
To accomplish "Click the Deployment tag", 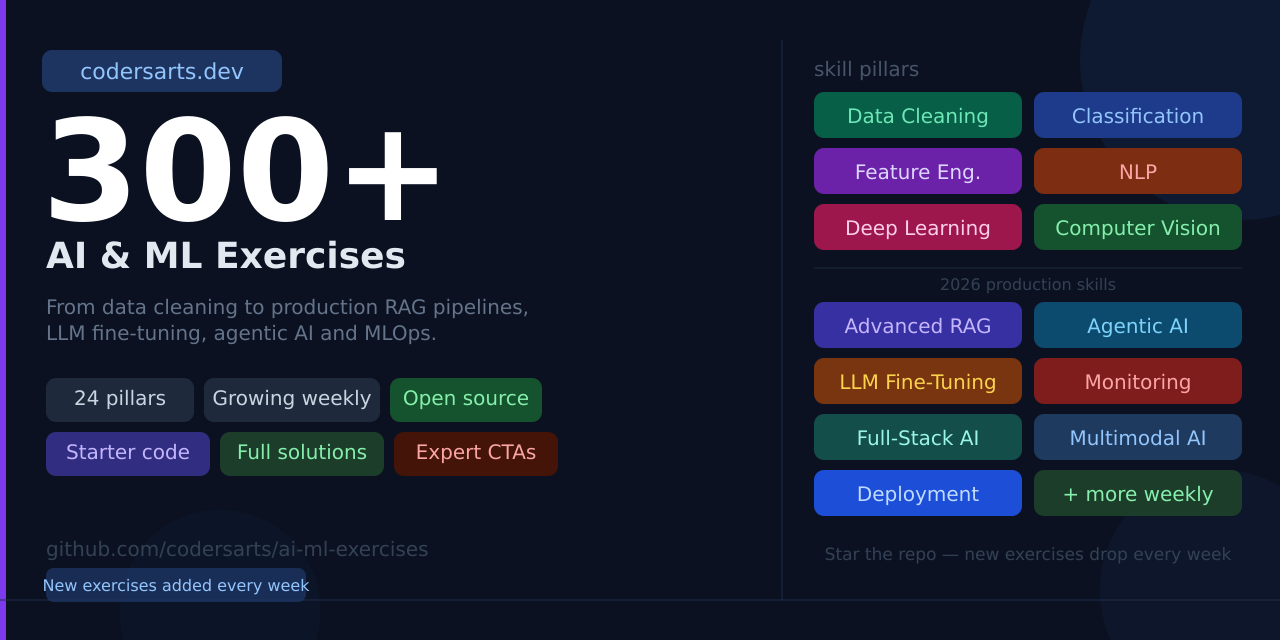I will coord(918,493).
